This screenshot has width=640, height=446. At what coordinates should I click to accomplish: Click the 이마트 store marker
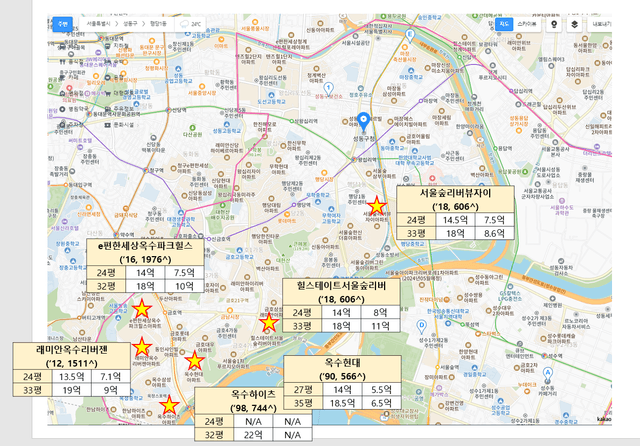[x=221, y=40]
